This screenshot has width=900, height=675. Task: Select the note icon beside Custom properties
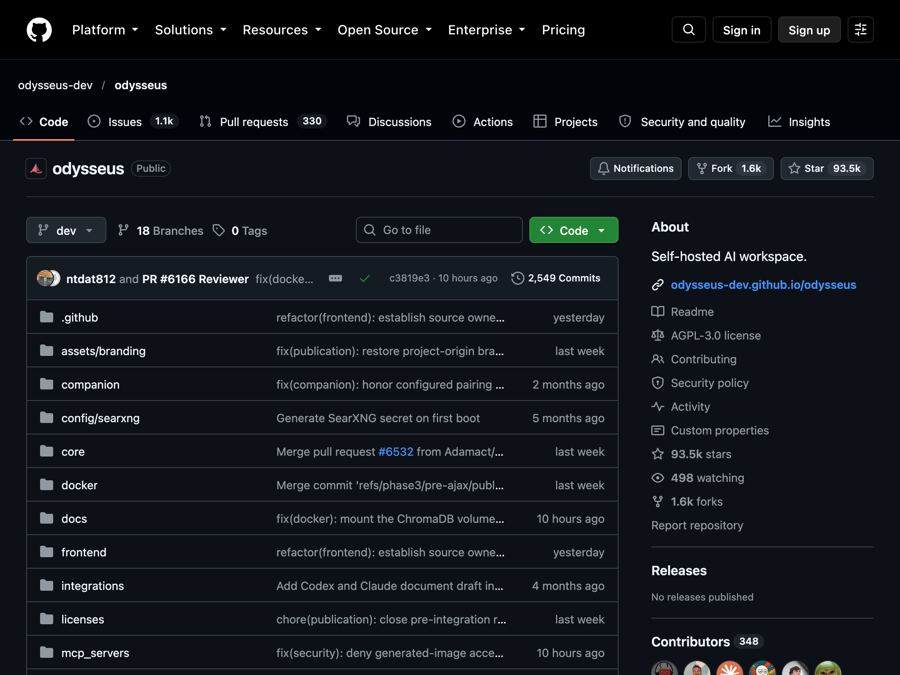pyautogui.click(x=658, y=430)
